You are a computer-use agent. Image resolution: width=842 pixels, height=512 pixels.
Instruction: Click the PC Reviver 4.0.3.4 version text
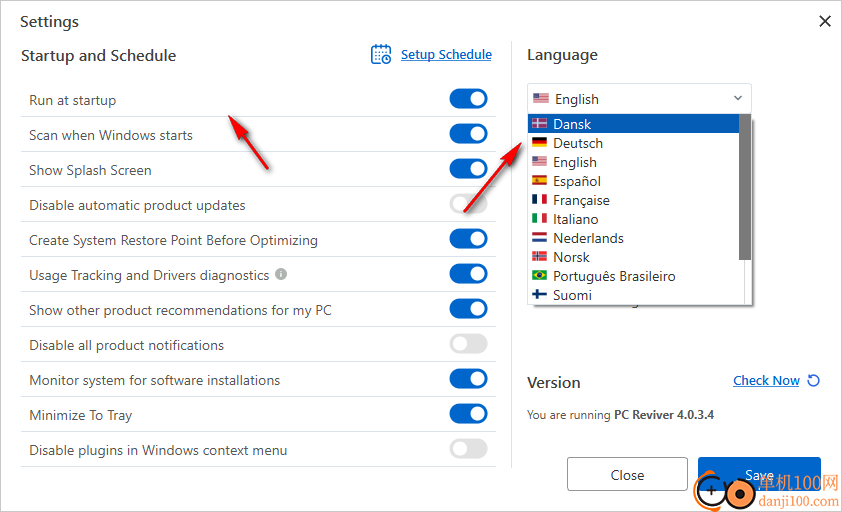[664, 415]
